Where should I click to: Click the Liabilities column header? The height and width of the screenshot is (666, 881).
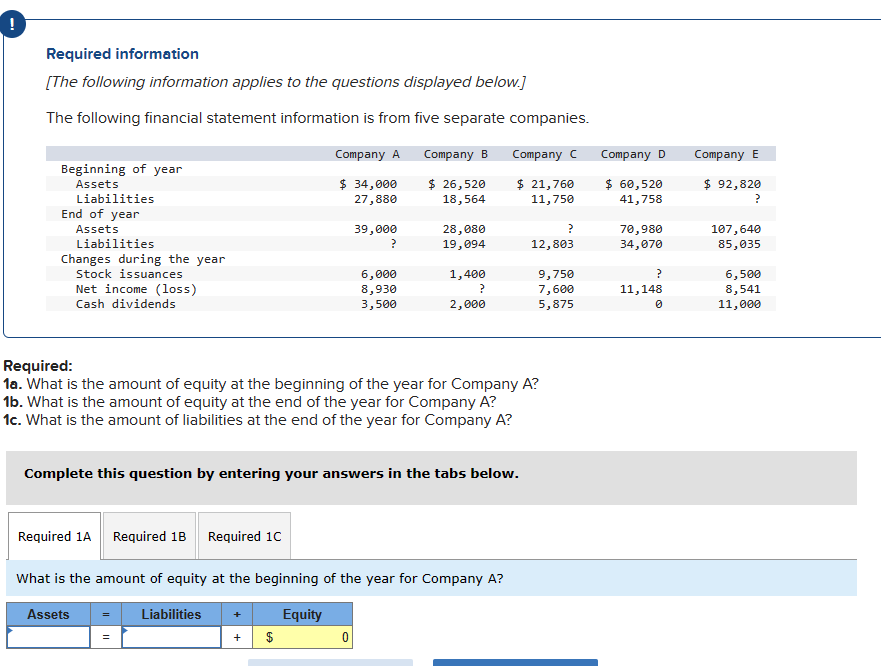[x=171, y=614]
